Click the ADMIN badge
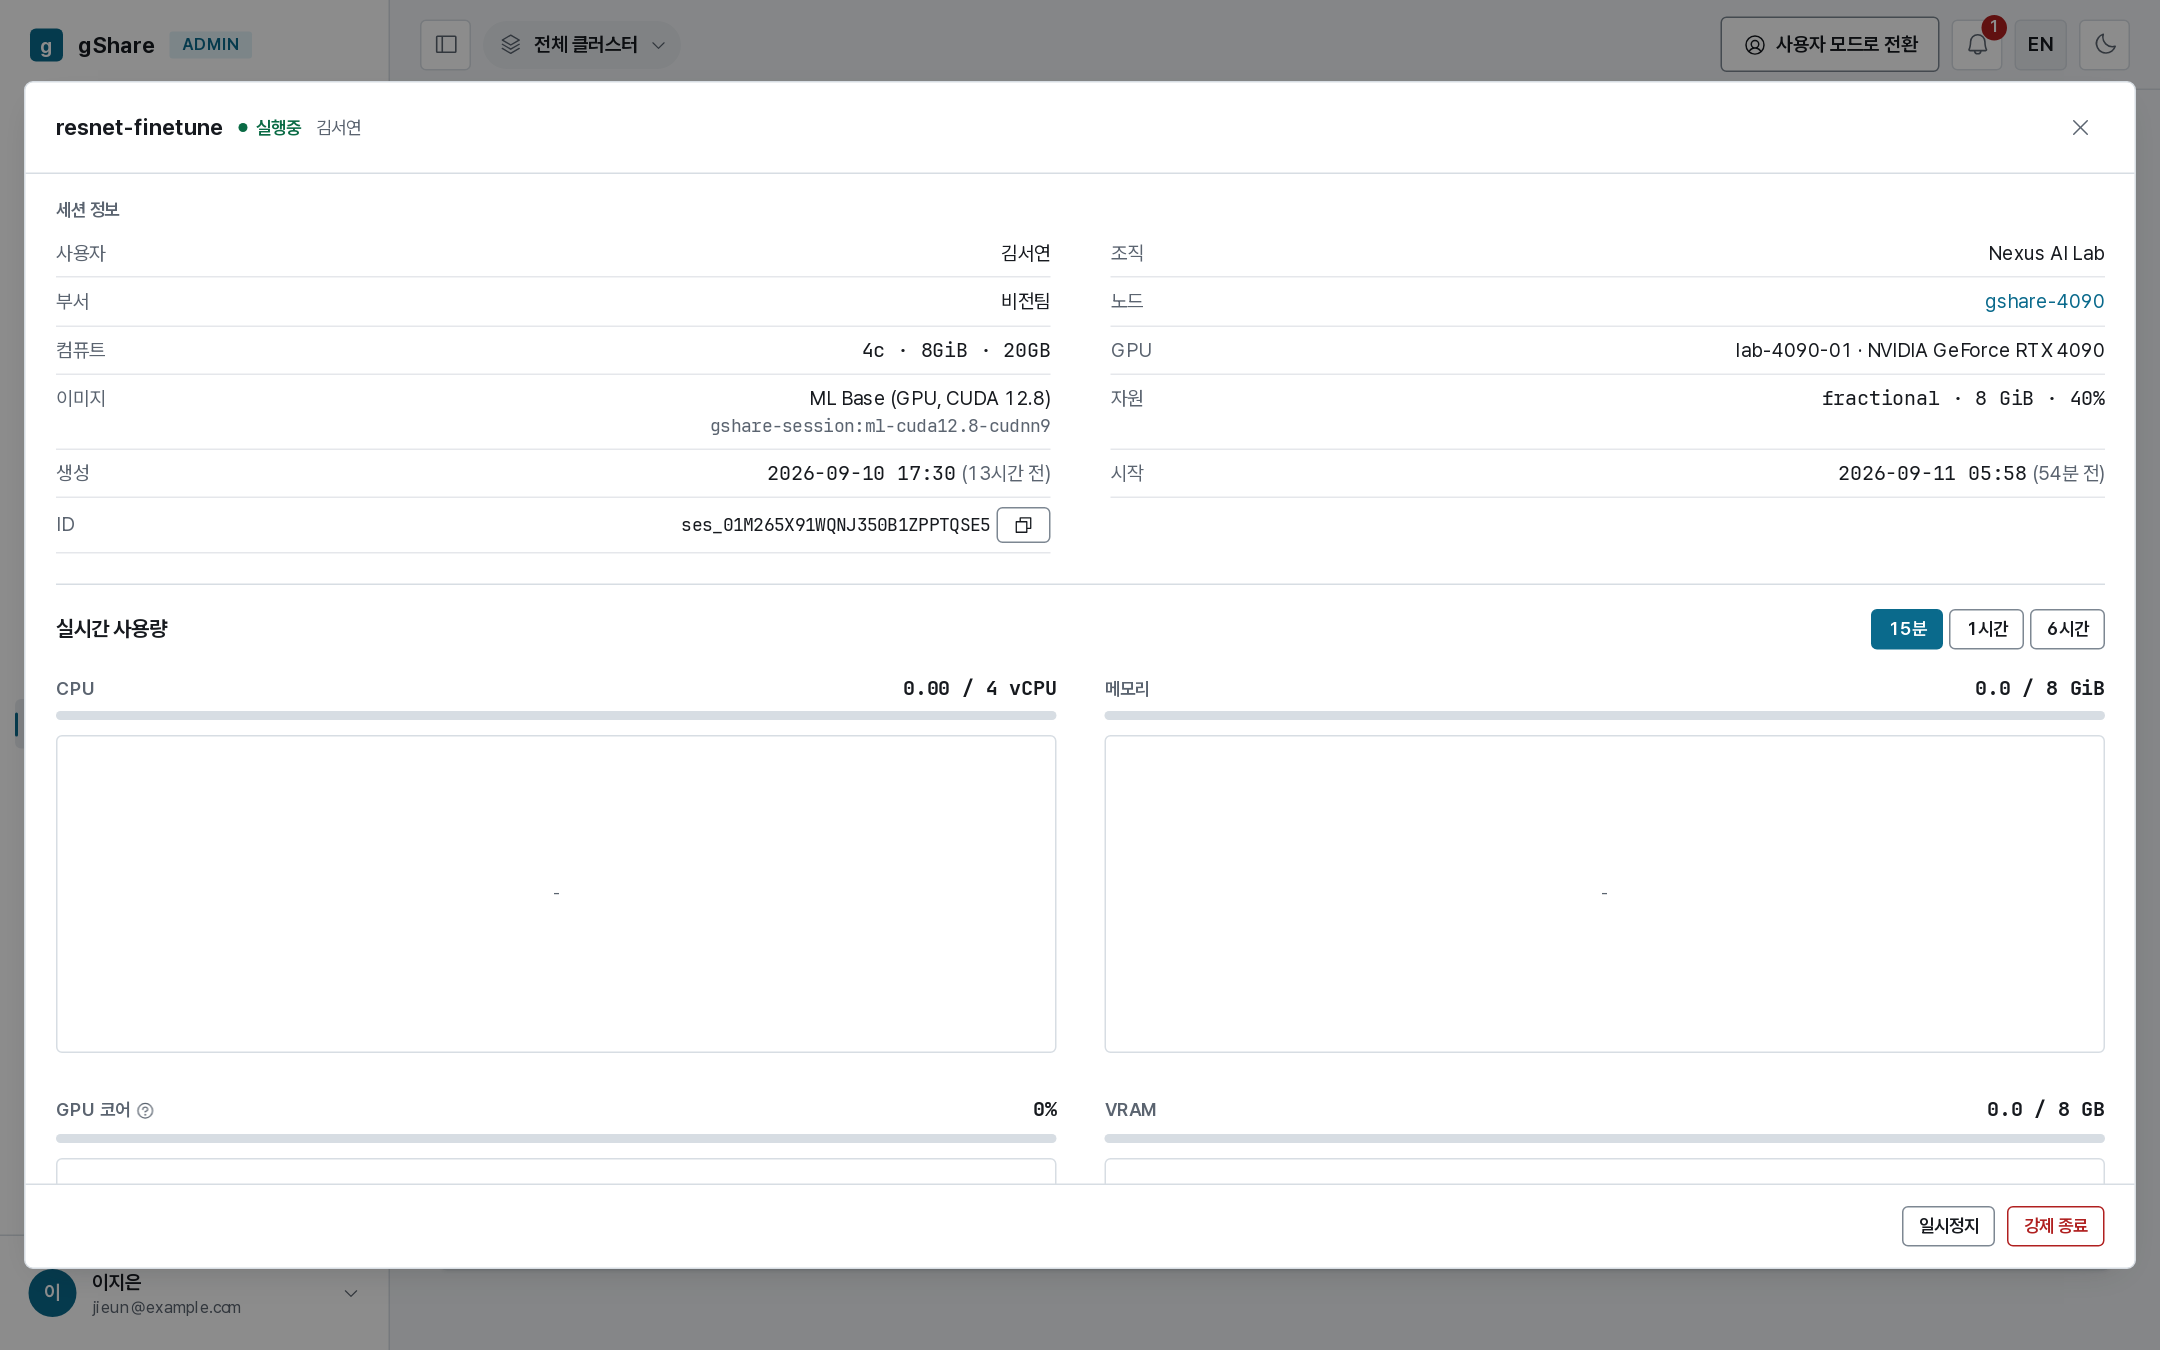This screenshot has height=1350, width=2160. pyautogui.click(x=210, y=45)
